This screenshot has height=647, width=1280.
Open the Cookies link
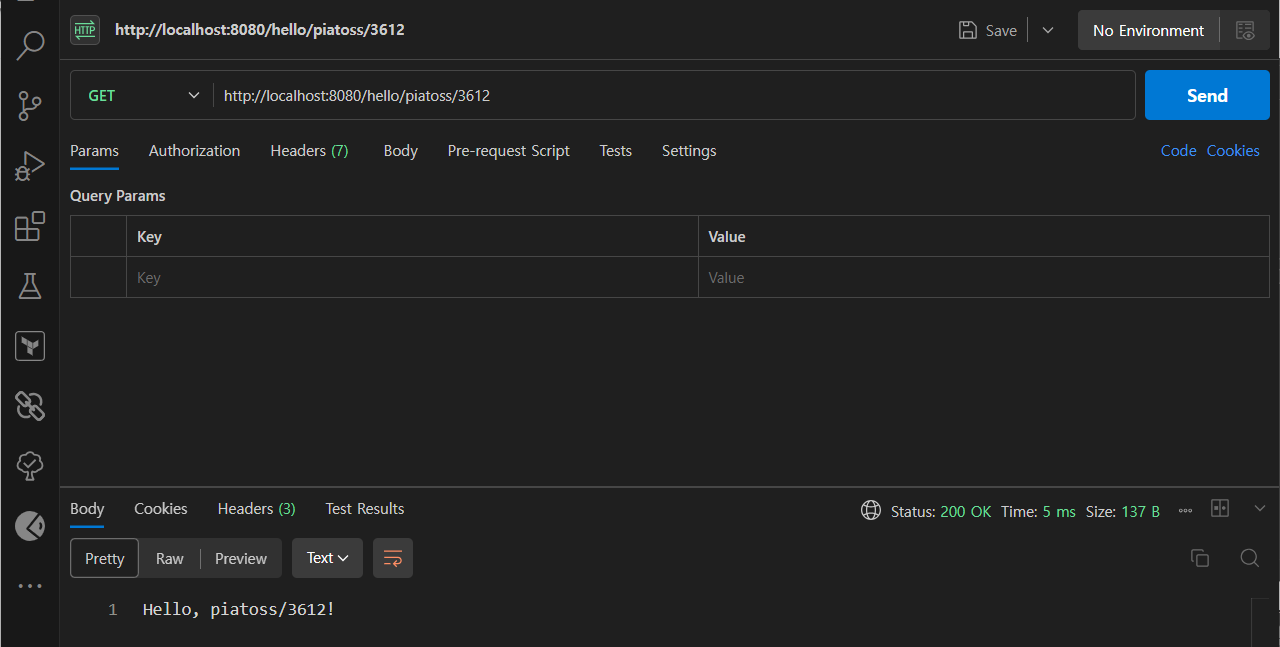click(x=1233, y=151)
